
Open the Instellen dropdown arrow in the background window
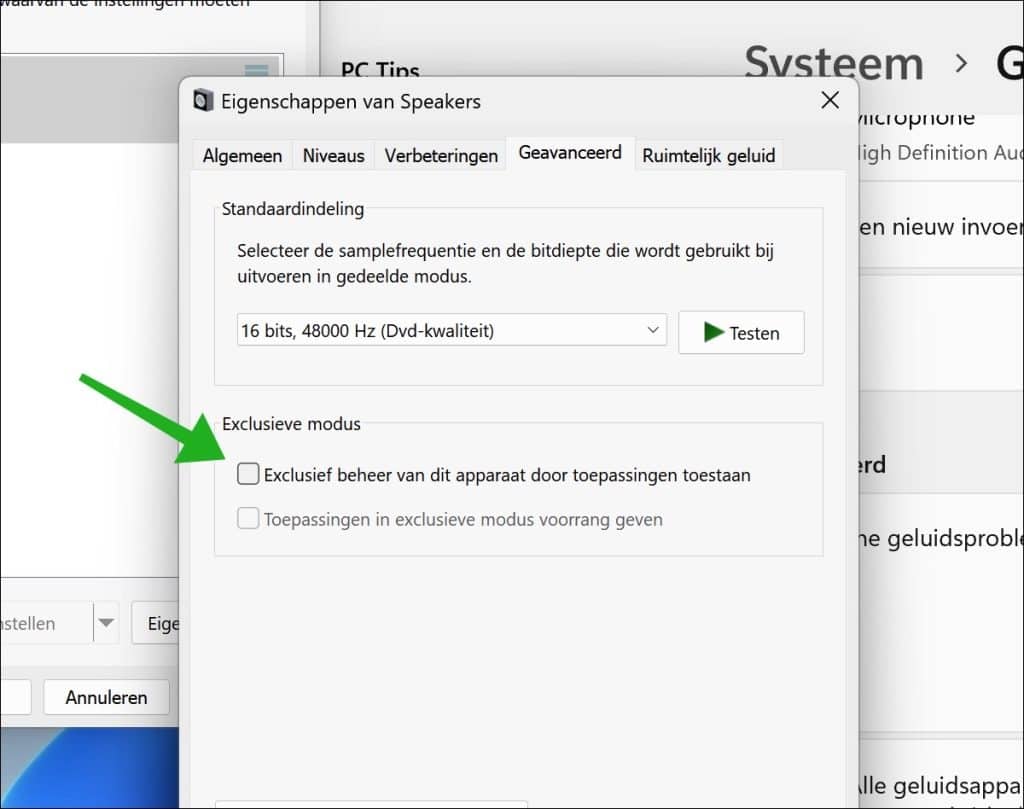[106, 623]
